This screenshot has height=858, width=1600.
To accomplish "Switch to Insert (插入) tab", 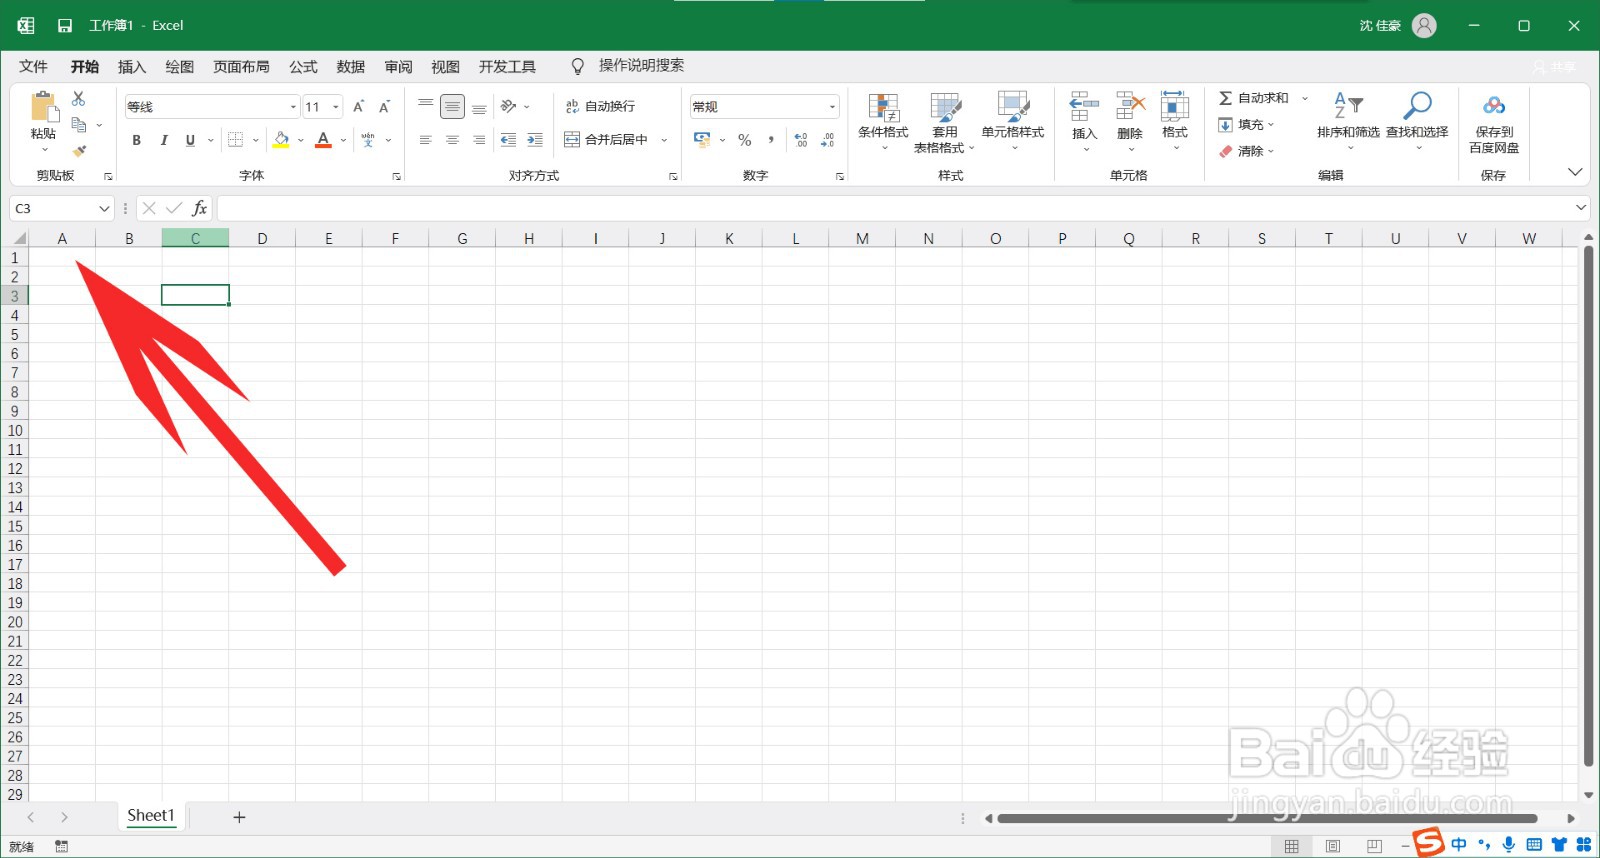I will coord(132,66).
